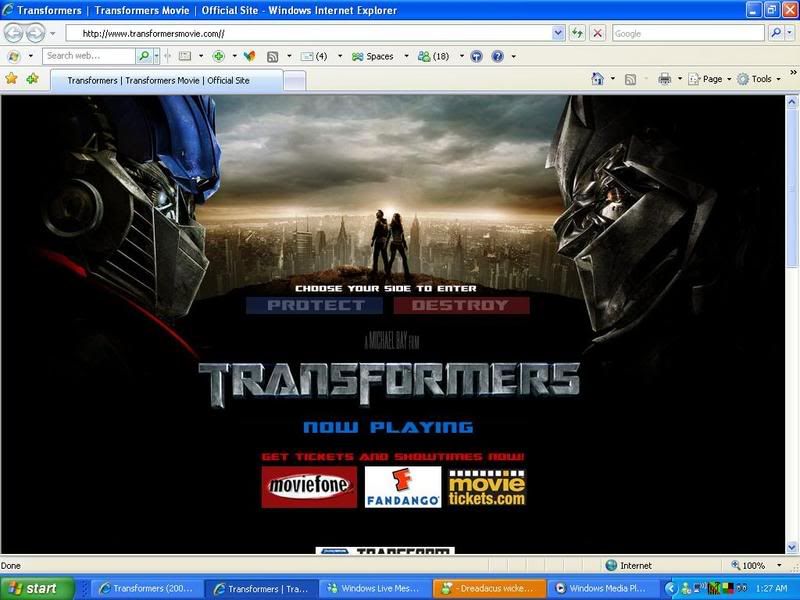Click the form fill icon on Live toolbar
This screenshot has width=800, height=600.
pyautogui.click(x=185, y=56)
